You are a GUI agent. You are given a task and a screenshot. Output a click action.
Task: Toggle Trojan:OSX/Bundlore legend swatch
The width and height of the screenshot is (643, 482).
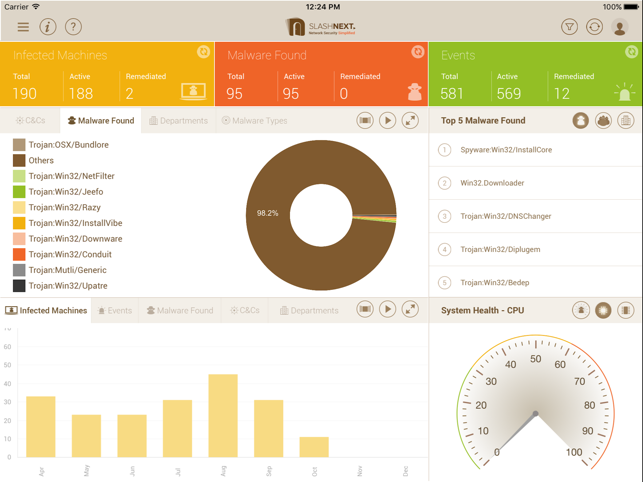19,145
